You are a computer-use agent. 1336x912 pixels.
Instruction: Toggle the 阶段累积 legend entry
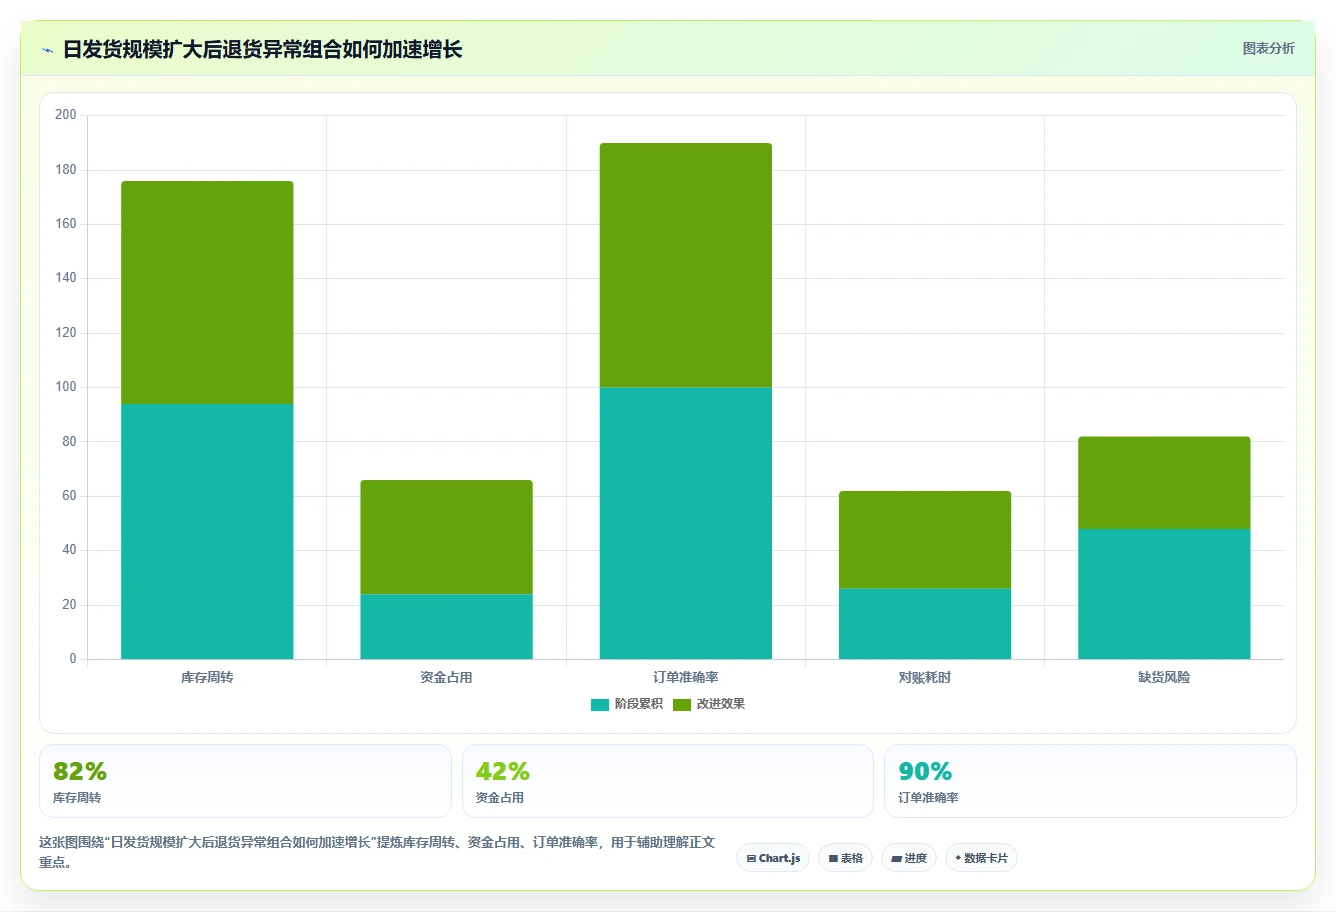627,704
